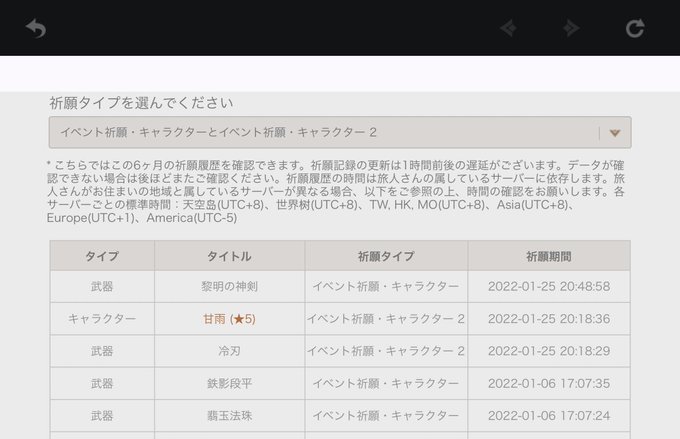Click the 祈願タイプを選んでください label
Image resolution: width=680 pixels, height=439 pixels.
pyautogui.click(x=141, y=103)
